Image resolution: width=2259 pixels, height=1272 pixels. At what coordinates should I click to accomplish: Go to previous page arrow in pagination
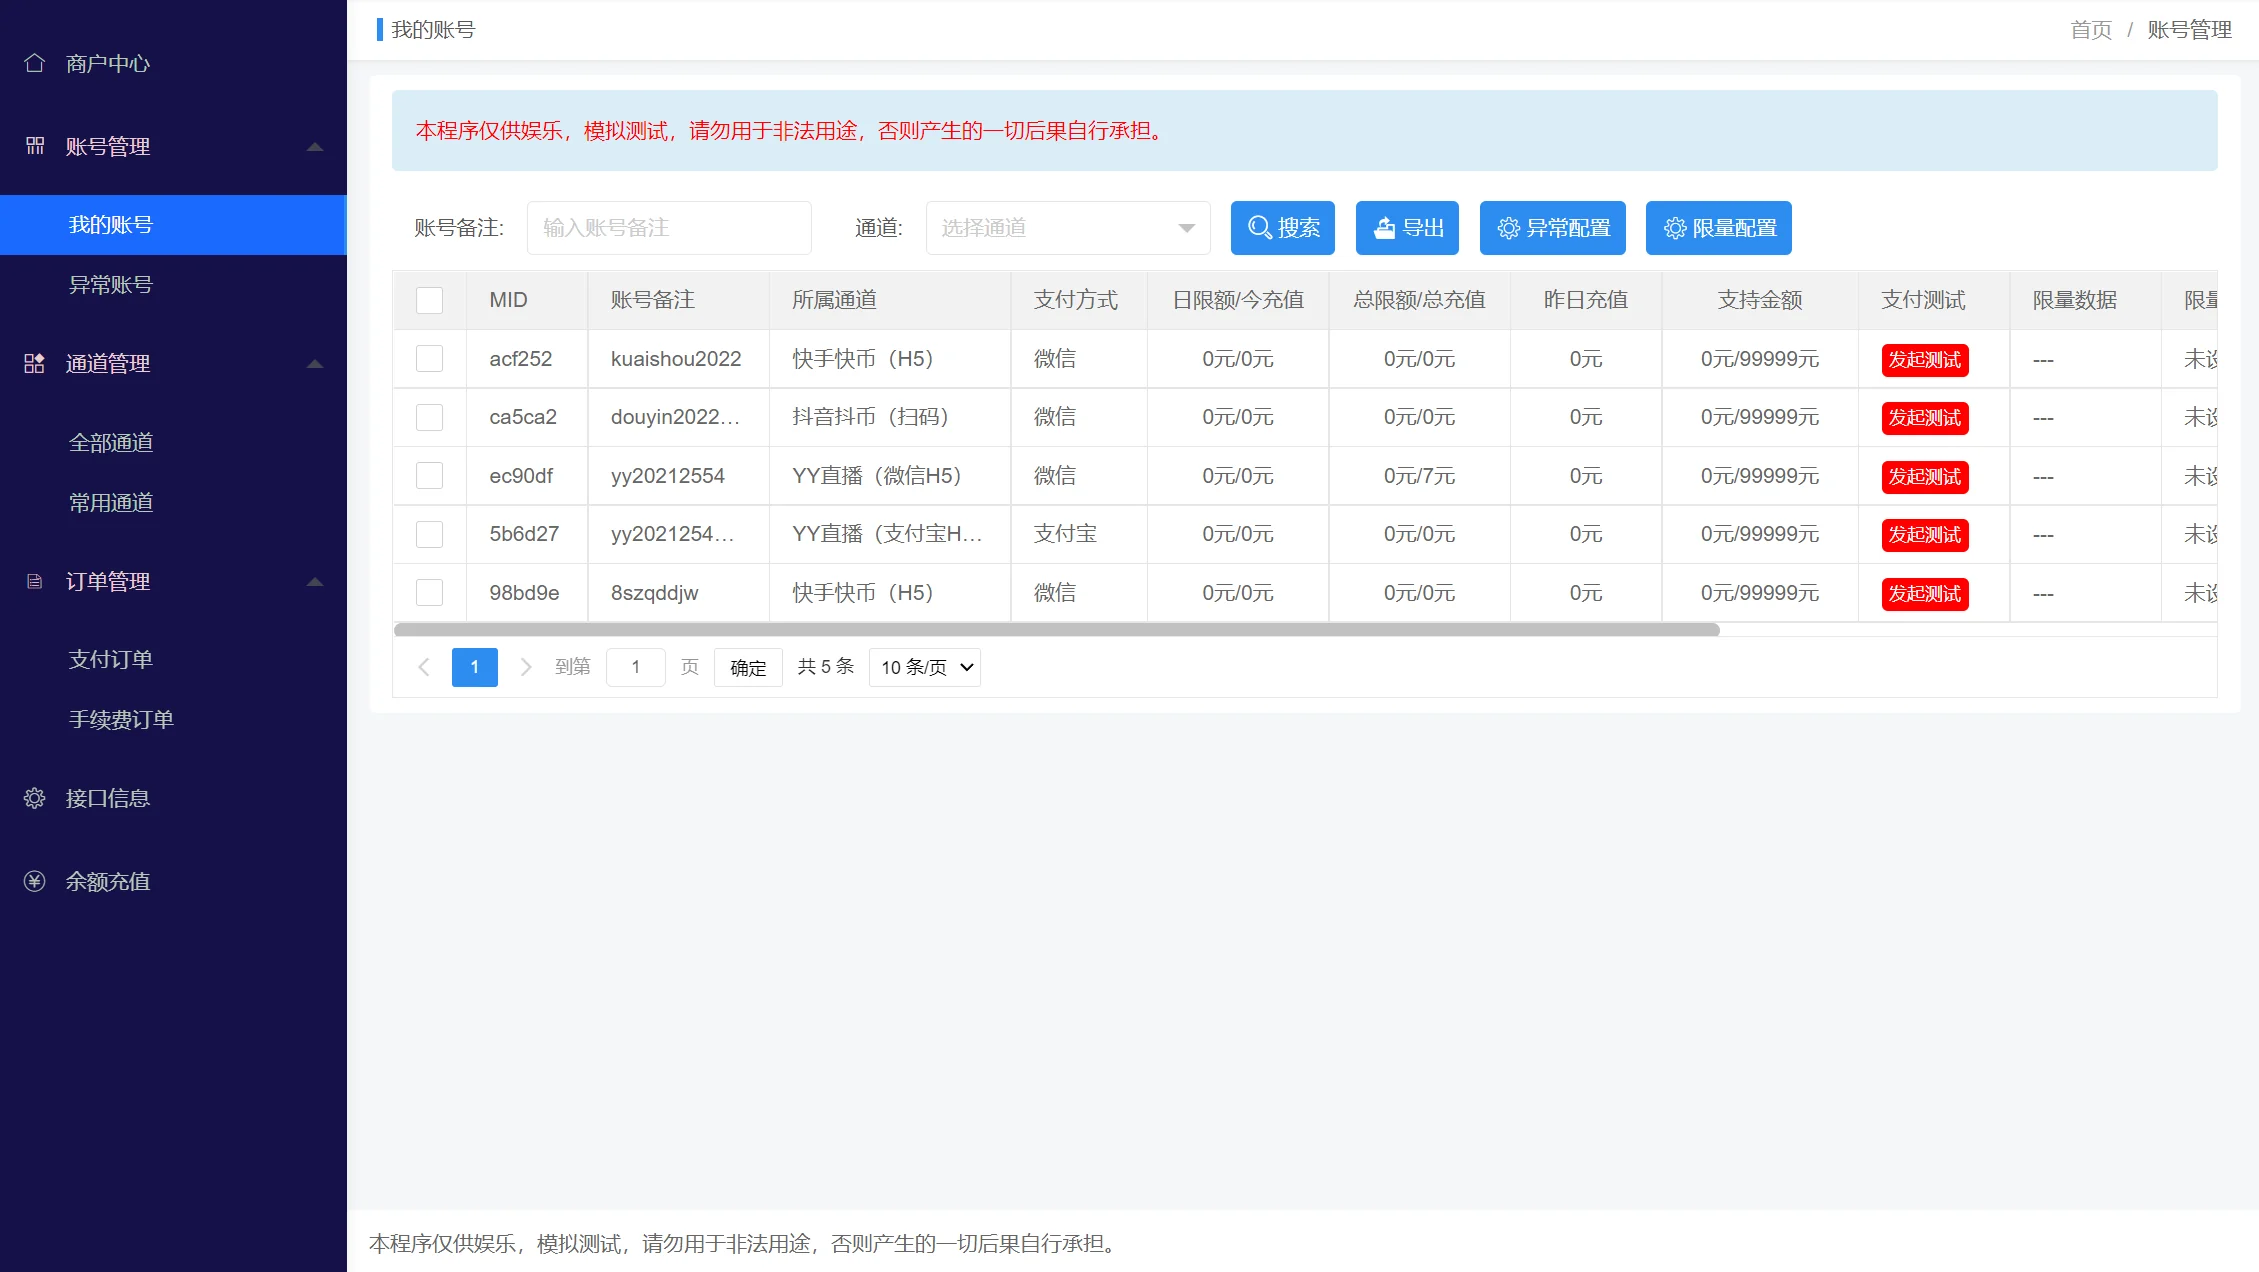424,667
